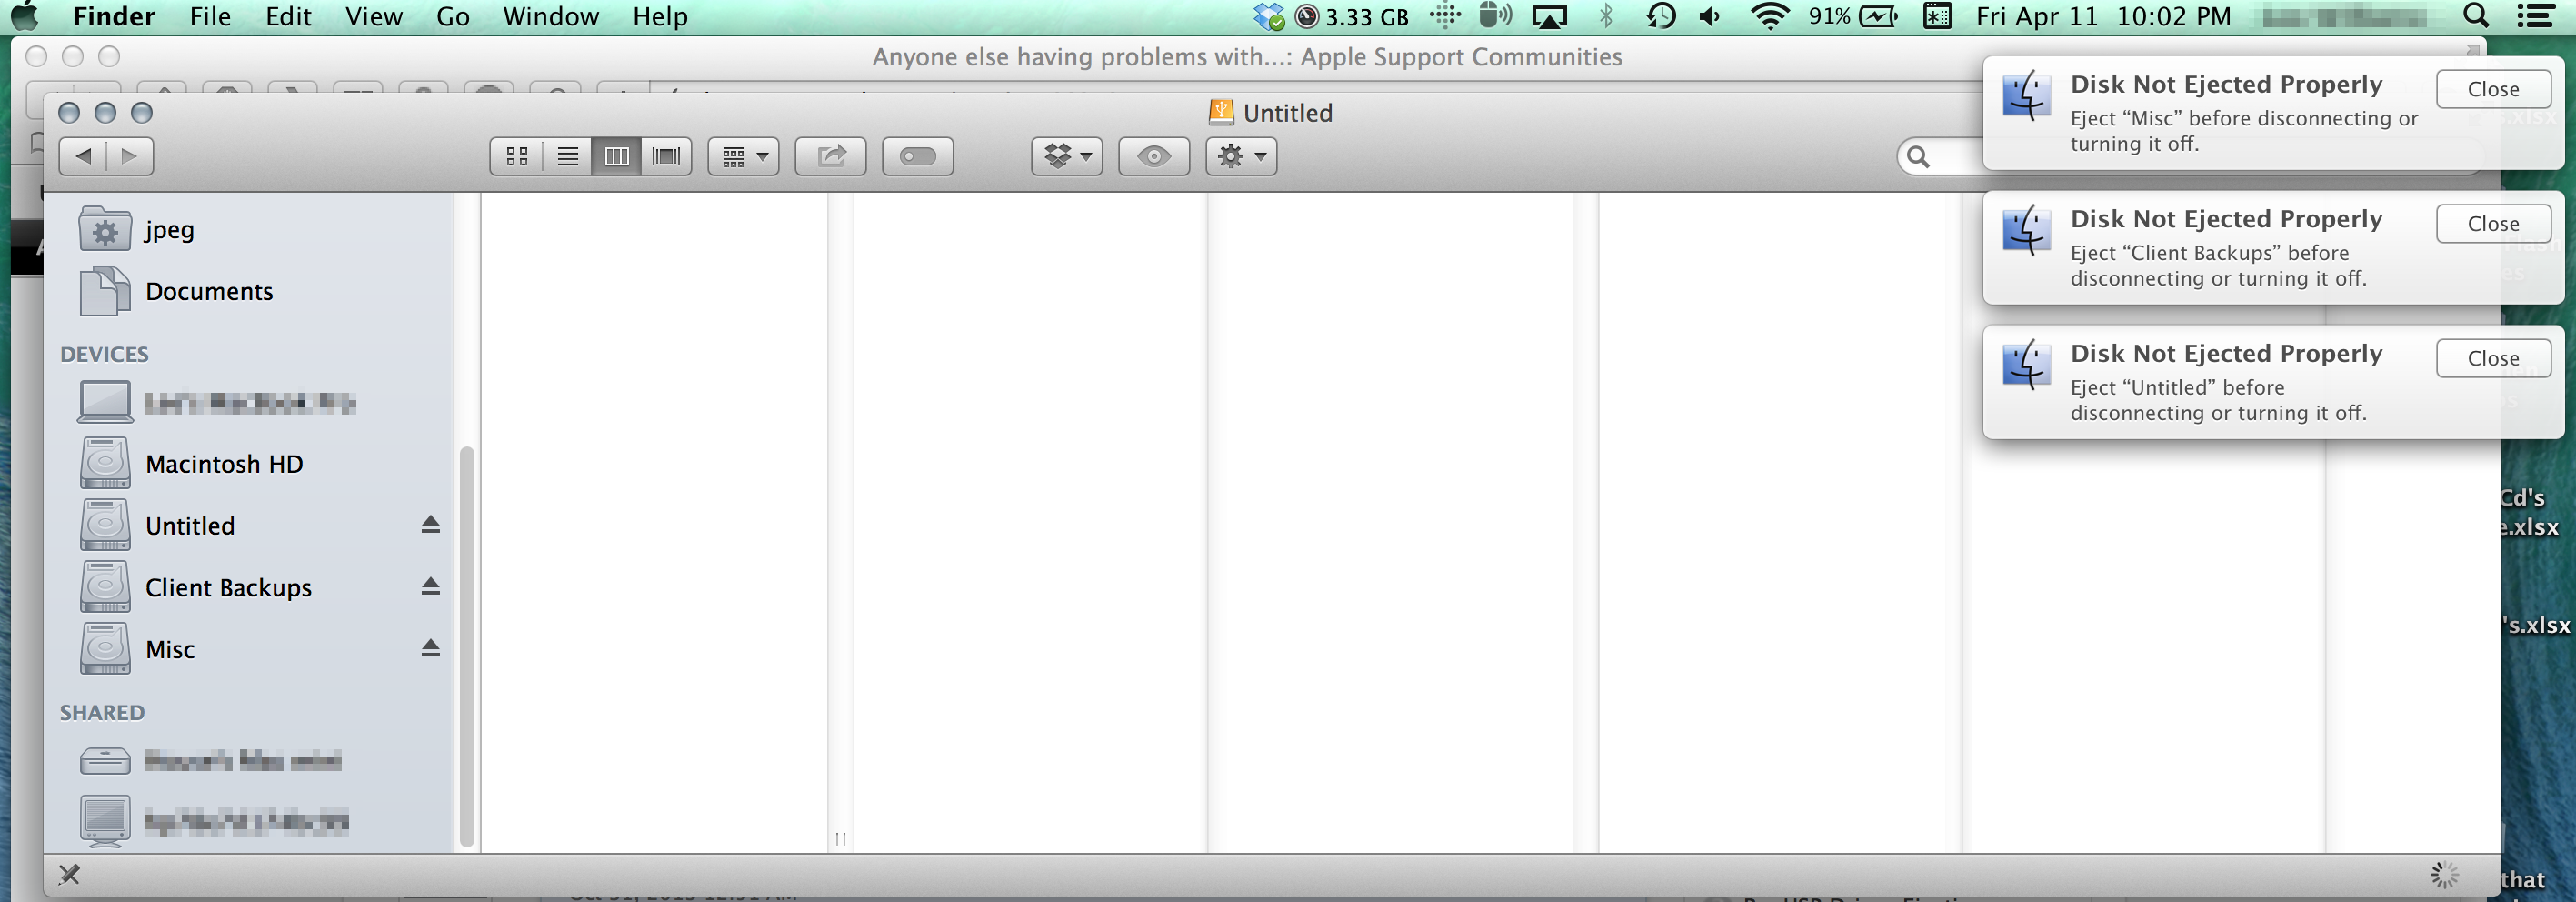Click the Documents file icon

(x=105, y=291)
